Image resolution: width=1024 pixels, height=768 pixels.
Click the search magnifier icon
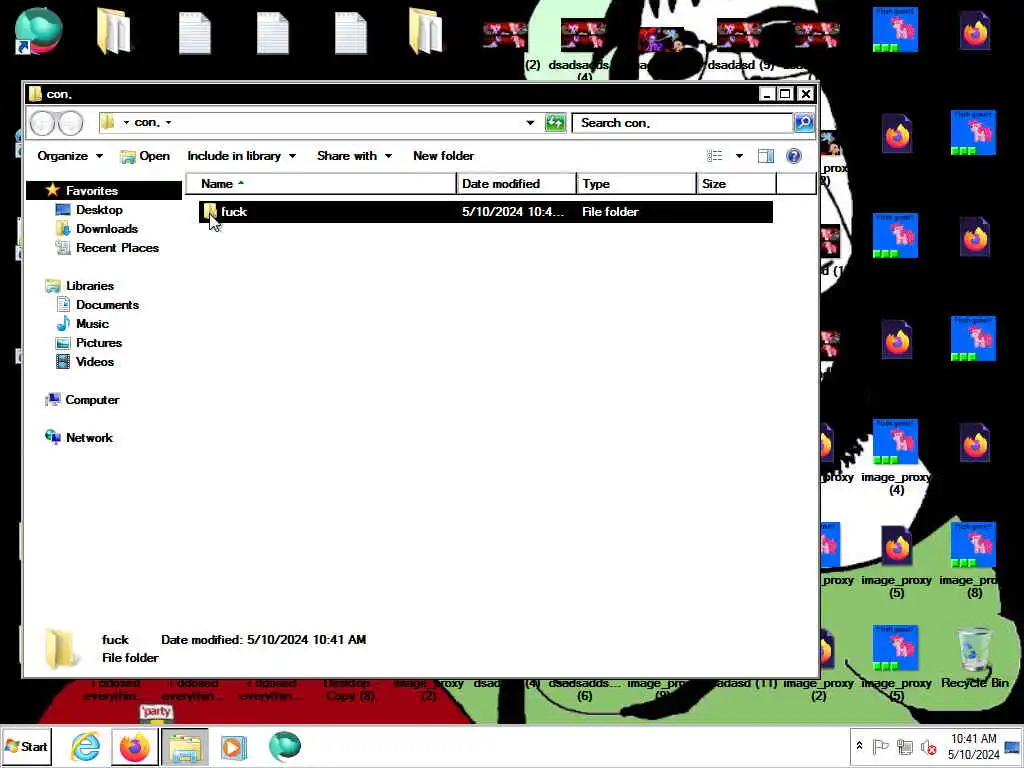pos(804,123)
